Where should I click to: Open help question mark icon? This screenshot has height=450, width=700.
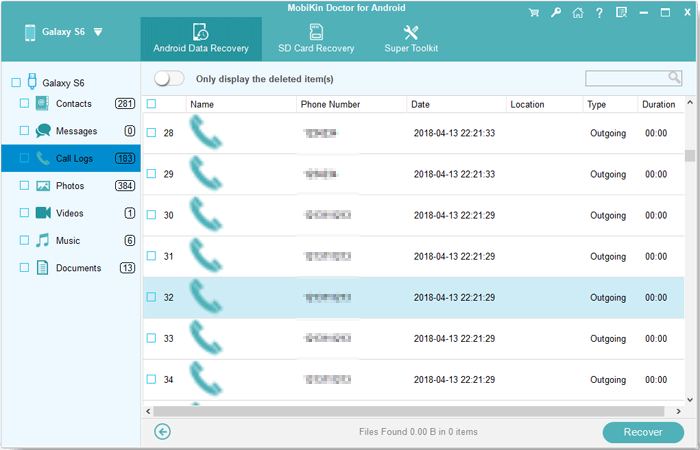(600, 13)
